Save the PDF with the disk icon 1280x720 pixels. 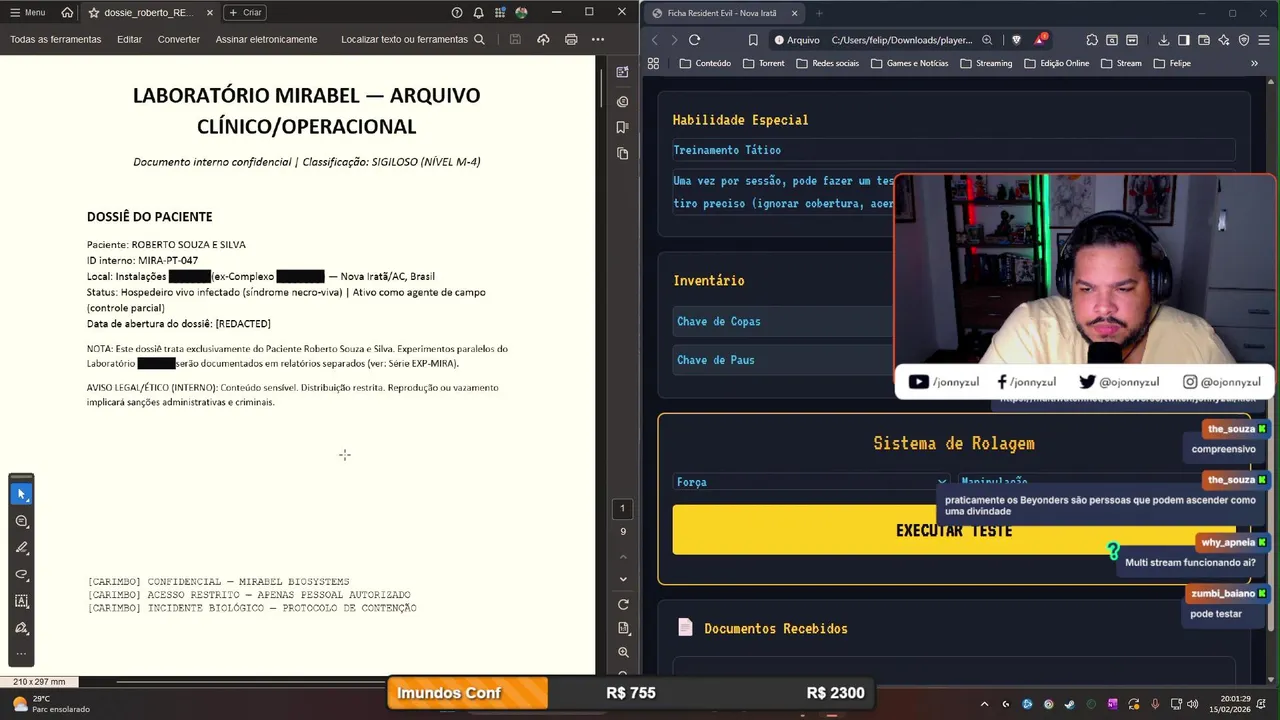click(x=515, y=40)
